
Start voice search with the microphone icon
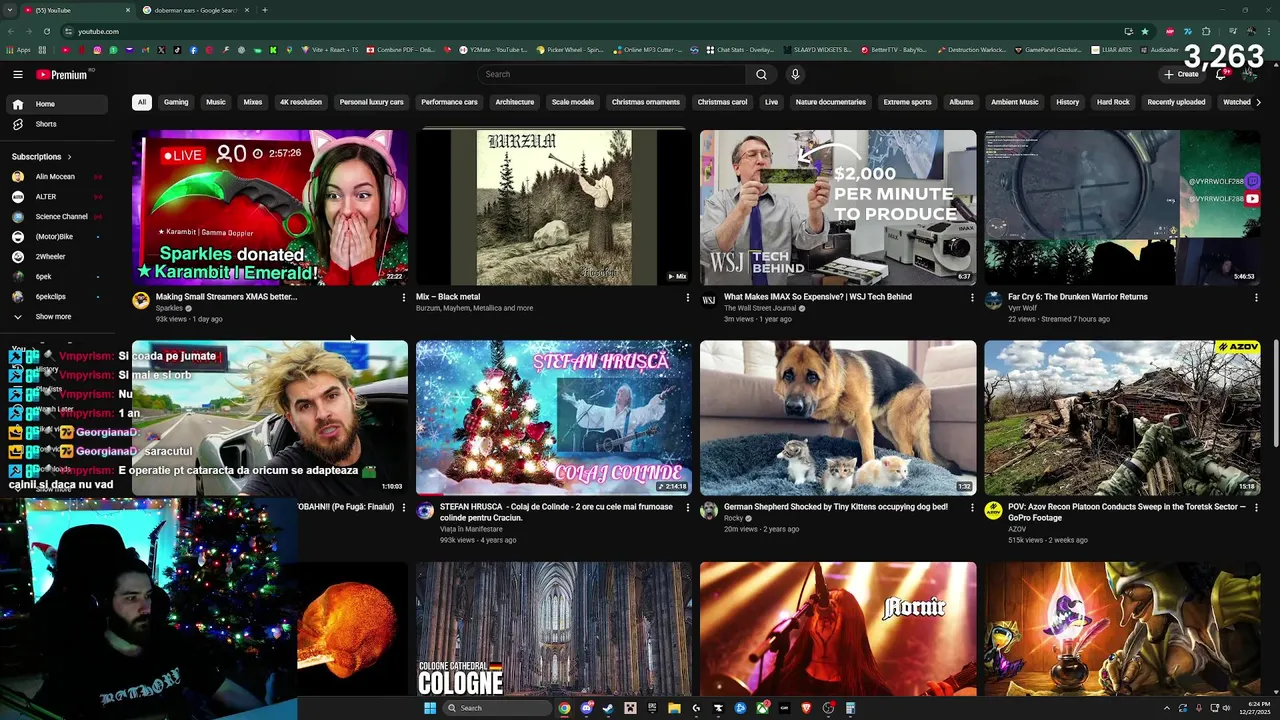[x=795, y=74]
